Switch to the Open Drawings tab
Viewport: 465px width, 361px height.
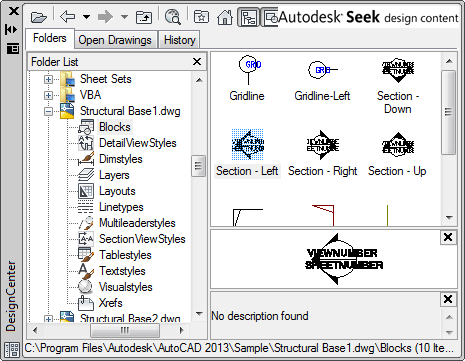tap(115, 40)
